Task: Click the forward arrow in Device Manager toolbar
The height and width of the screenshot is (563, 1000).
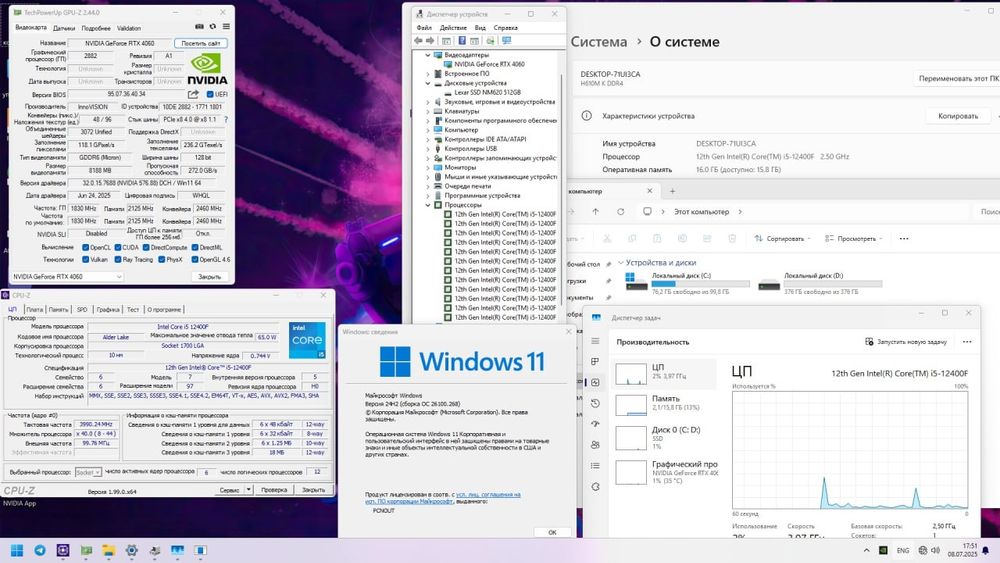Action: click(x=430, y=40)
